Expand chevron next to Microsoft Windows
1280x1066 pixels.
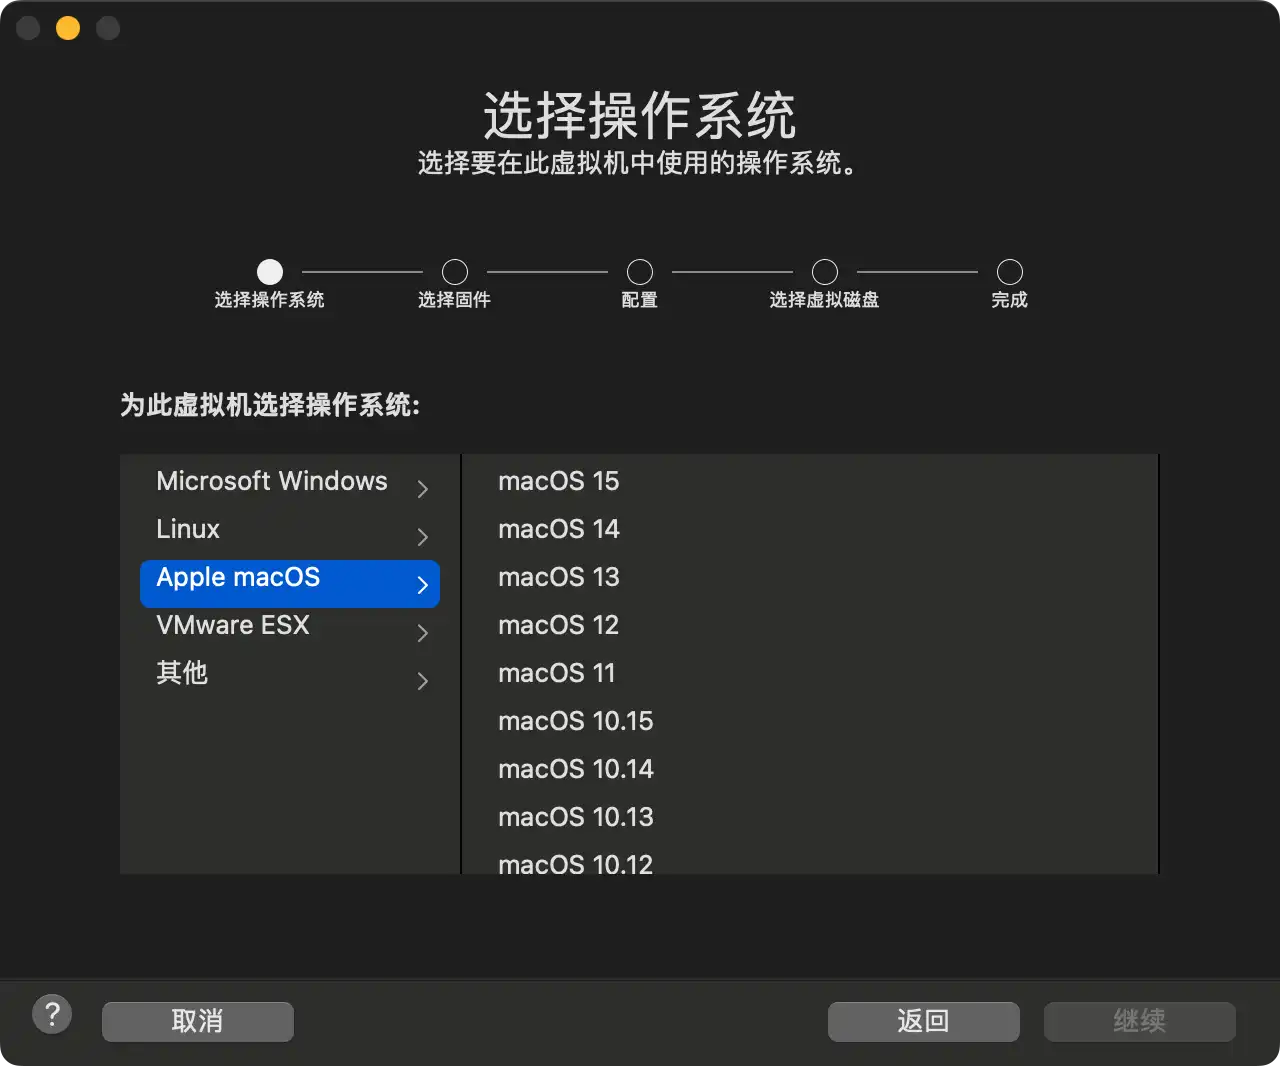tap(422, 489)
